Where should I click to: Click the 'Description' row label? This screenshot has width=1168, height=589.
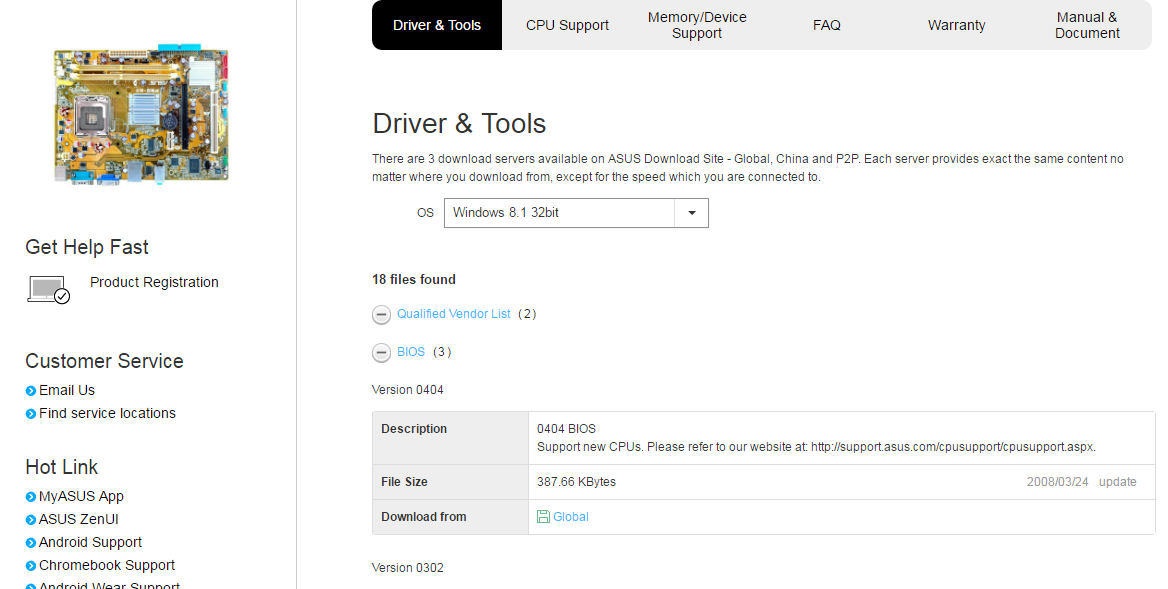pyautogui.click(x=414, y=429)
